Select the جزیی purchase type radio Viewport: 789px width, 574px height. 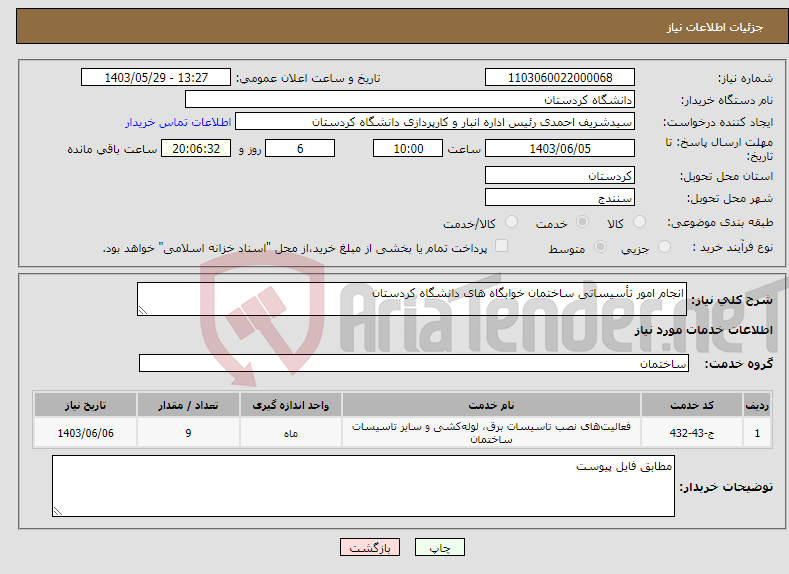[664, 247]
